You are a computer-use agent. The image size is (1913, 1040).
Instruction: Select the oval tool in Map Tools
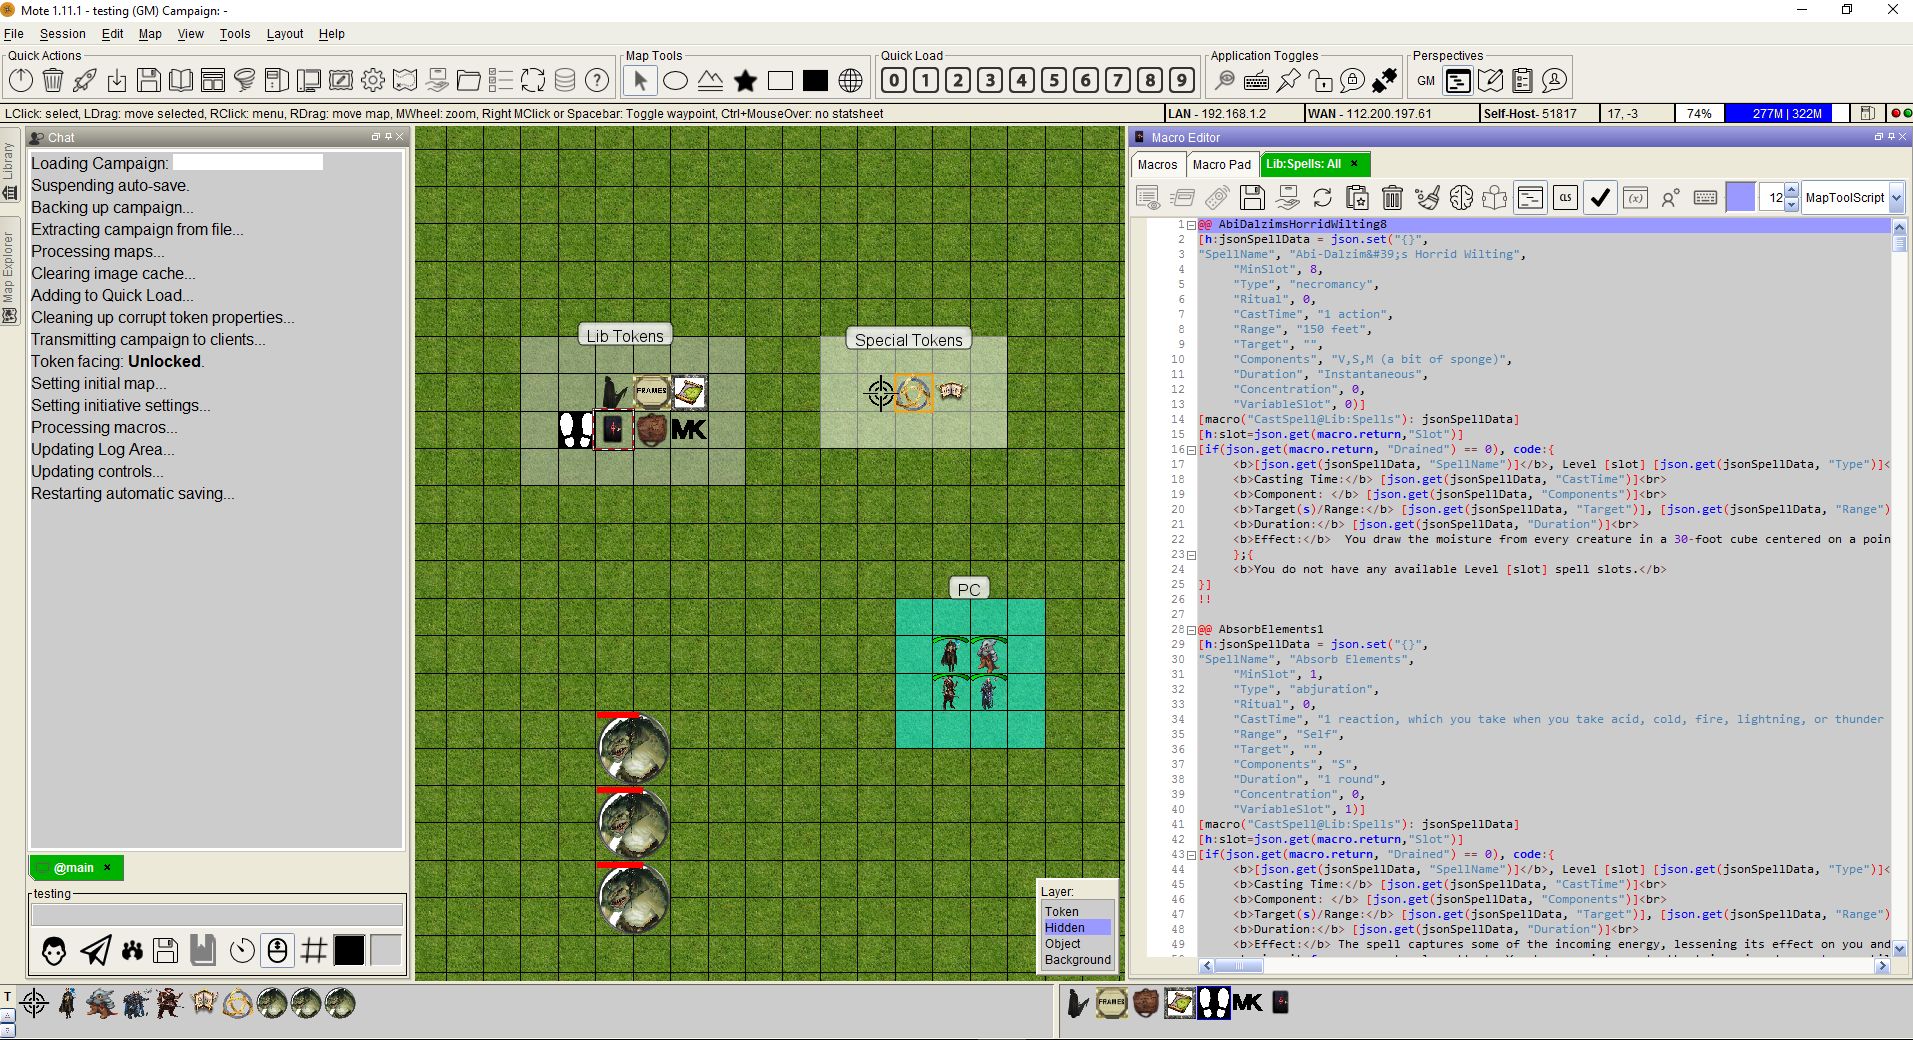click(676, 81)
